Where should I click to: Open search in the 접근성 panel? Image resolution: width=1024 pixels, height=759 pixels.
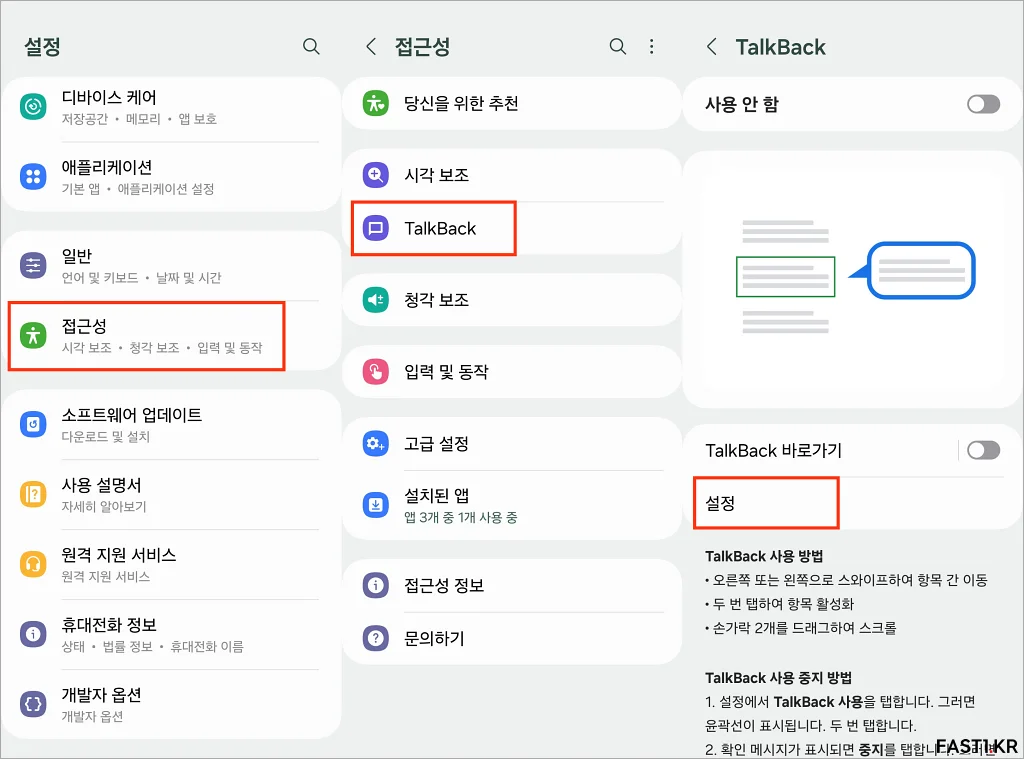coord(617,46)
